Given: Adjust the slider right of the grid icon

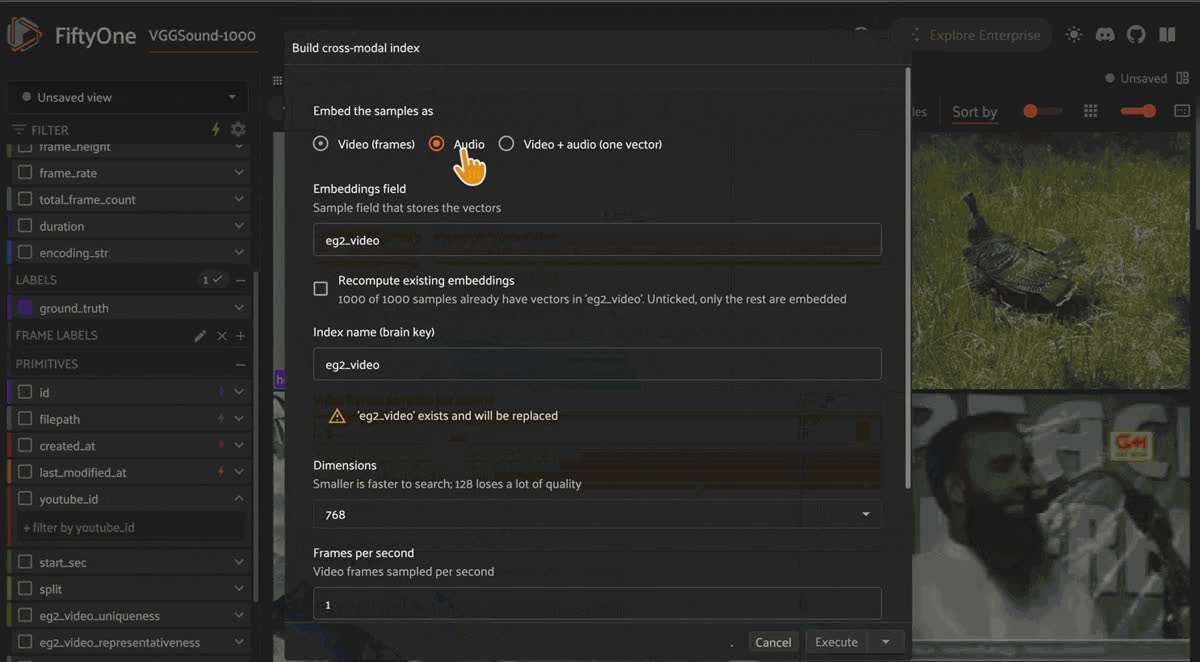Looking at the screenshot, I should click(x=1139, y=111).
